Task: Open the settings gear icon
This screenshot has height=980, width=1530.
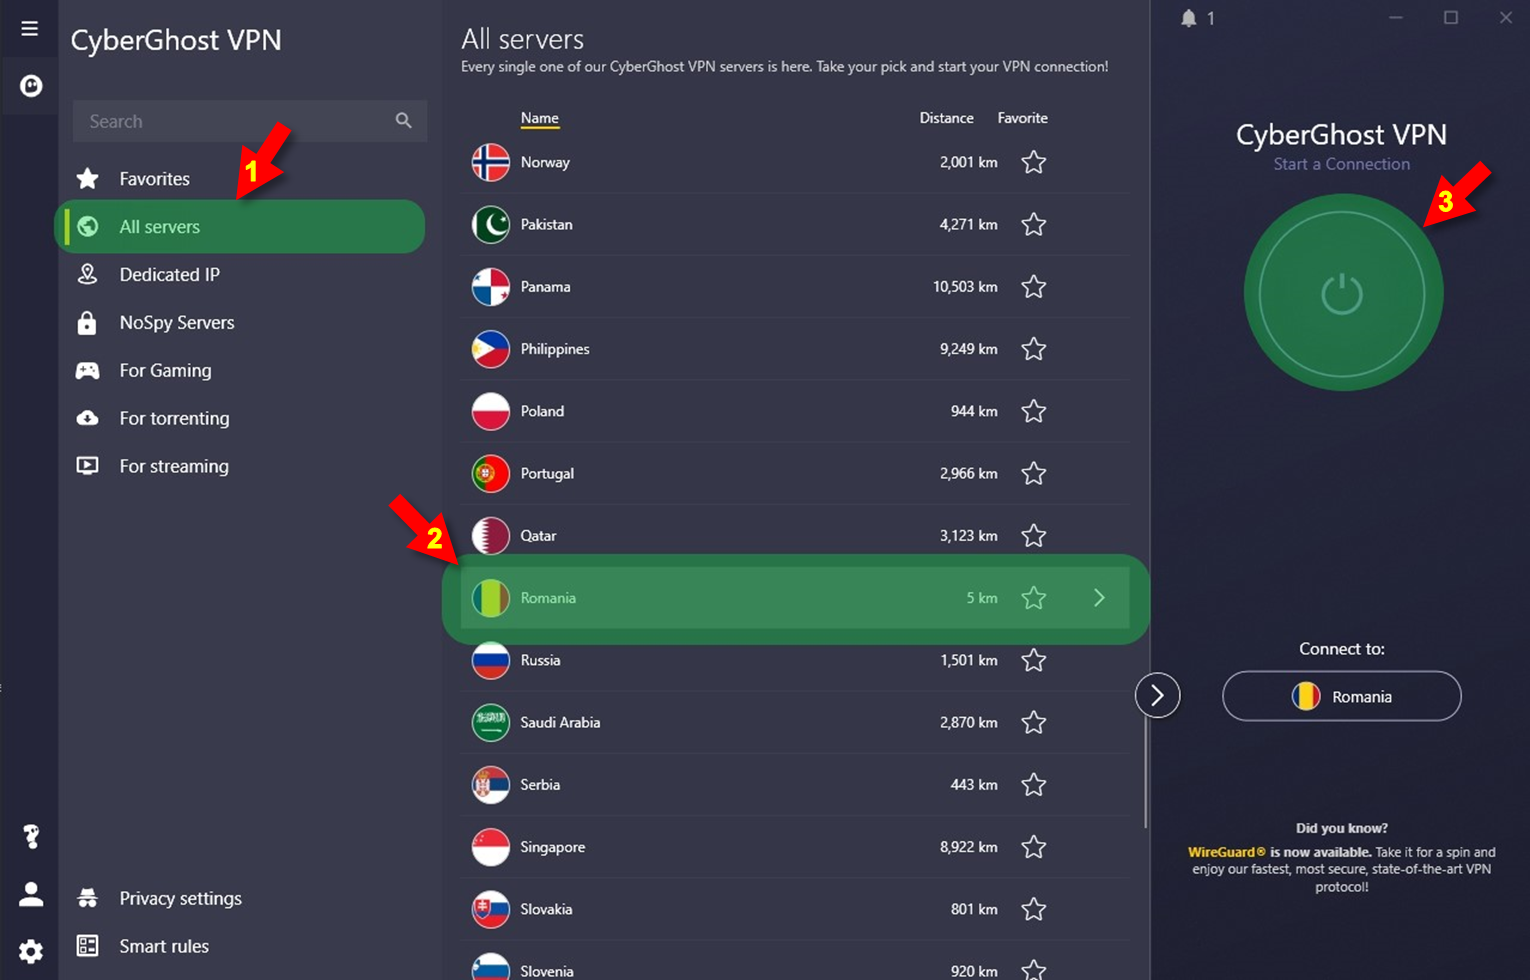Action: pos(31,951)
